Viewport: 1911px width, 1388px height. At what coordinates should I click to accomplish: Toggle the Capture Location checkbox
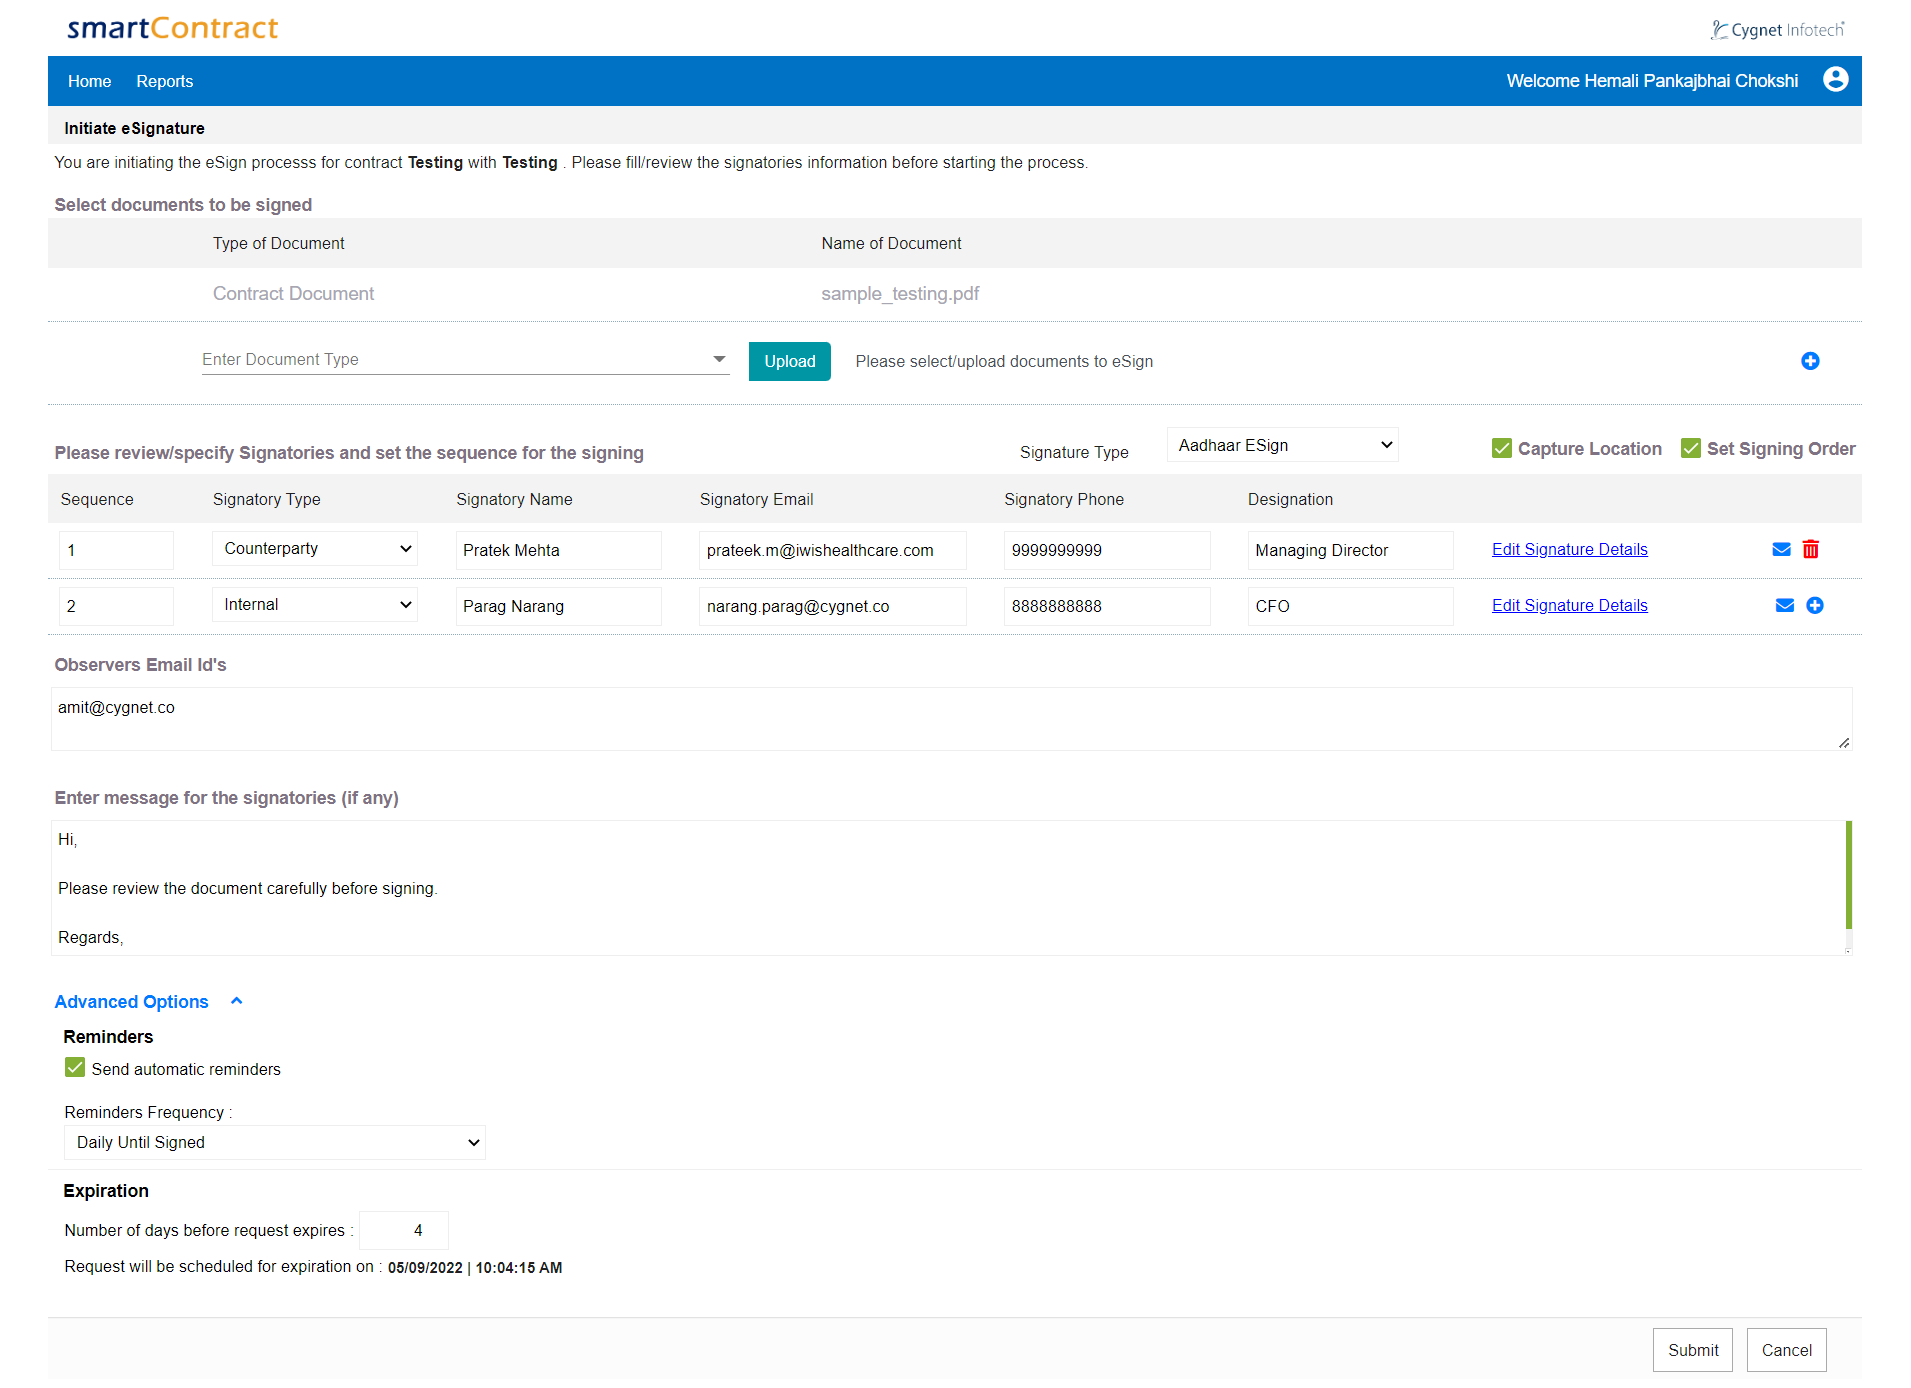1502,448
